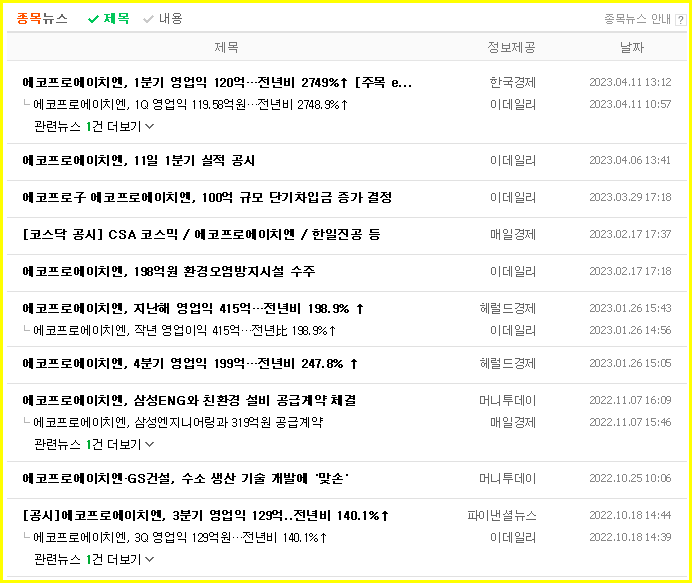
Task: Click 이데일리 provider beside 198억원 환경오염방지시설 수주
Action: pos(513,271)
